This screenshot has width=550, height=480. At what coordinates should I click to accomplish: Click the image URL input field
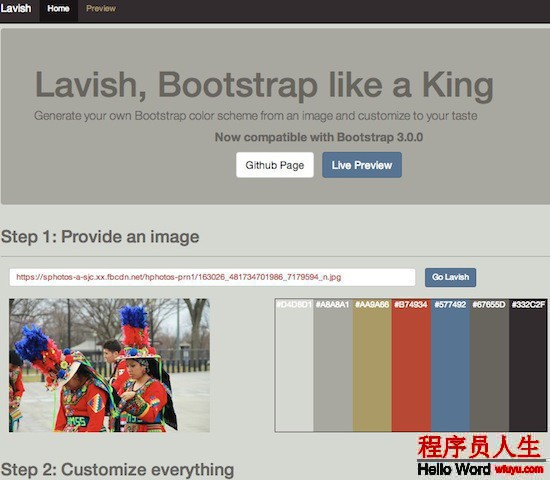pyautogui.click(x=212, y=277)
